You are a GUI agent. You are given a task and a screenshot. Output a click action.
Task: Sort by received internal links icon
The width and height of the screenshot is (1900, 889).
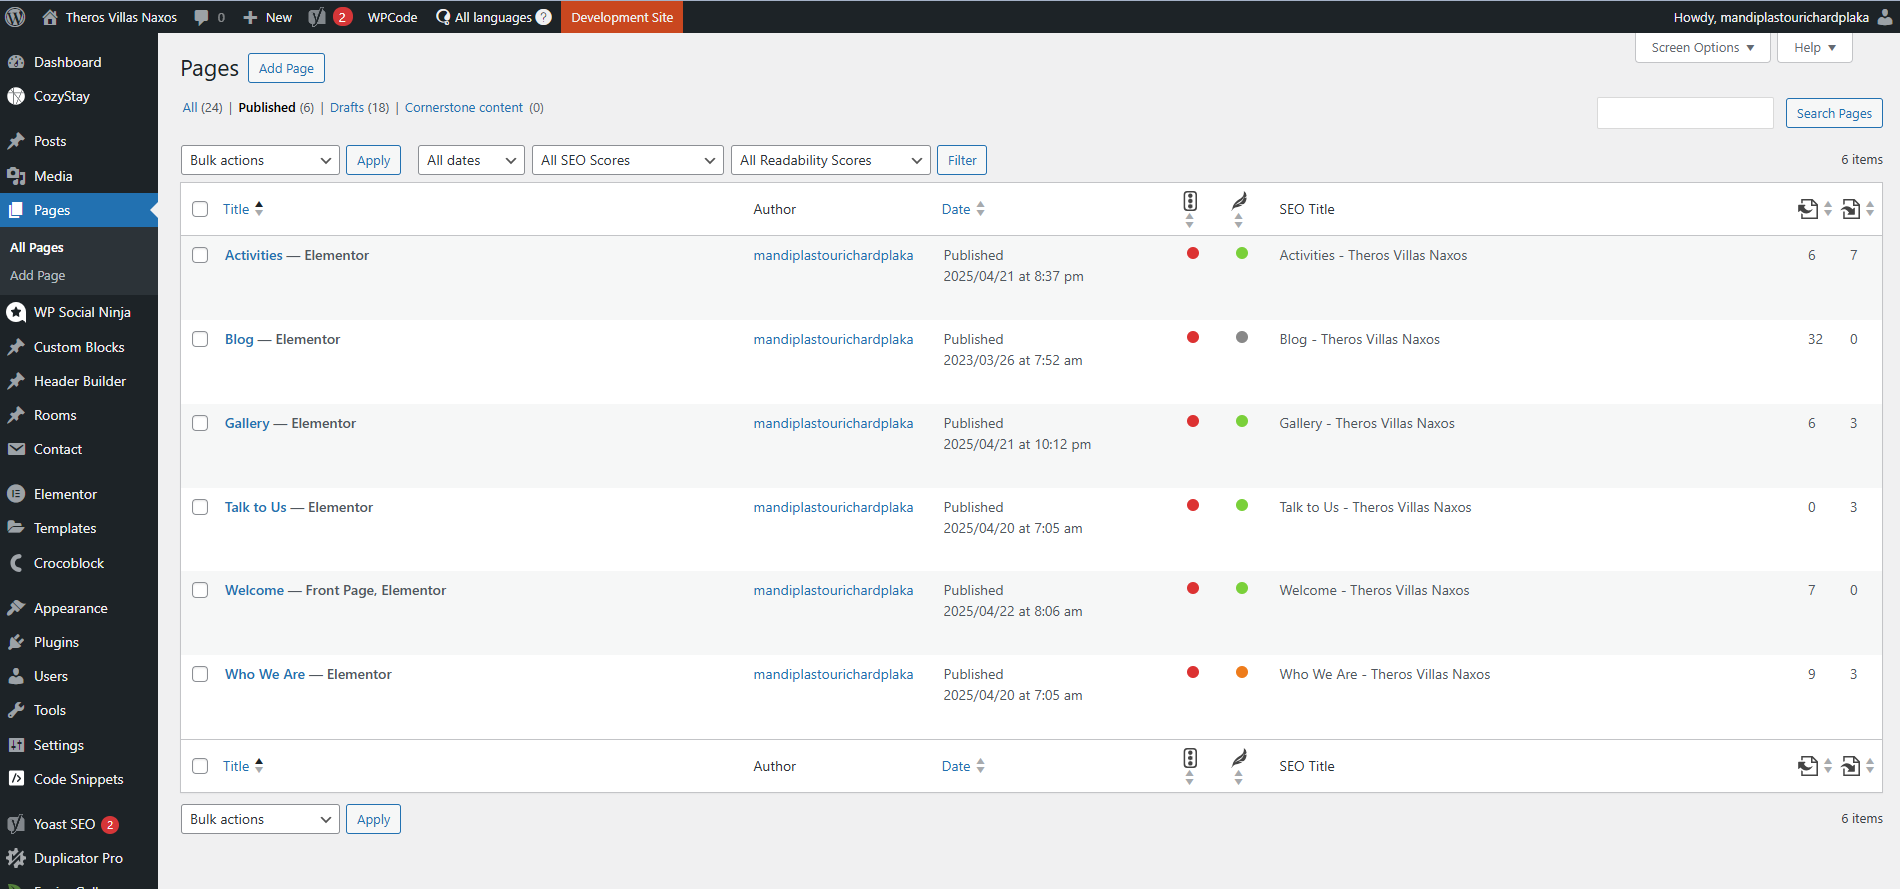(x=1851, y=209)
